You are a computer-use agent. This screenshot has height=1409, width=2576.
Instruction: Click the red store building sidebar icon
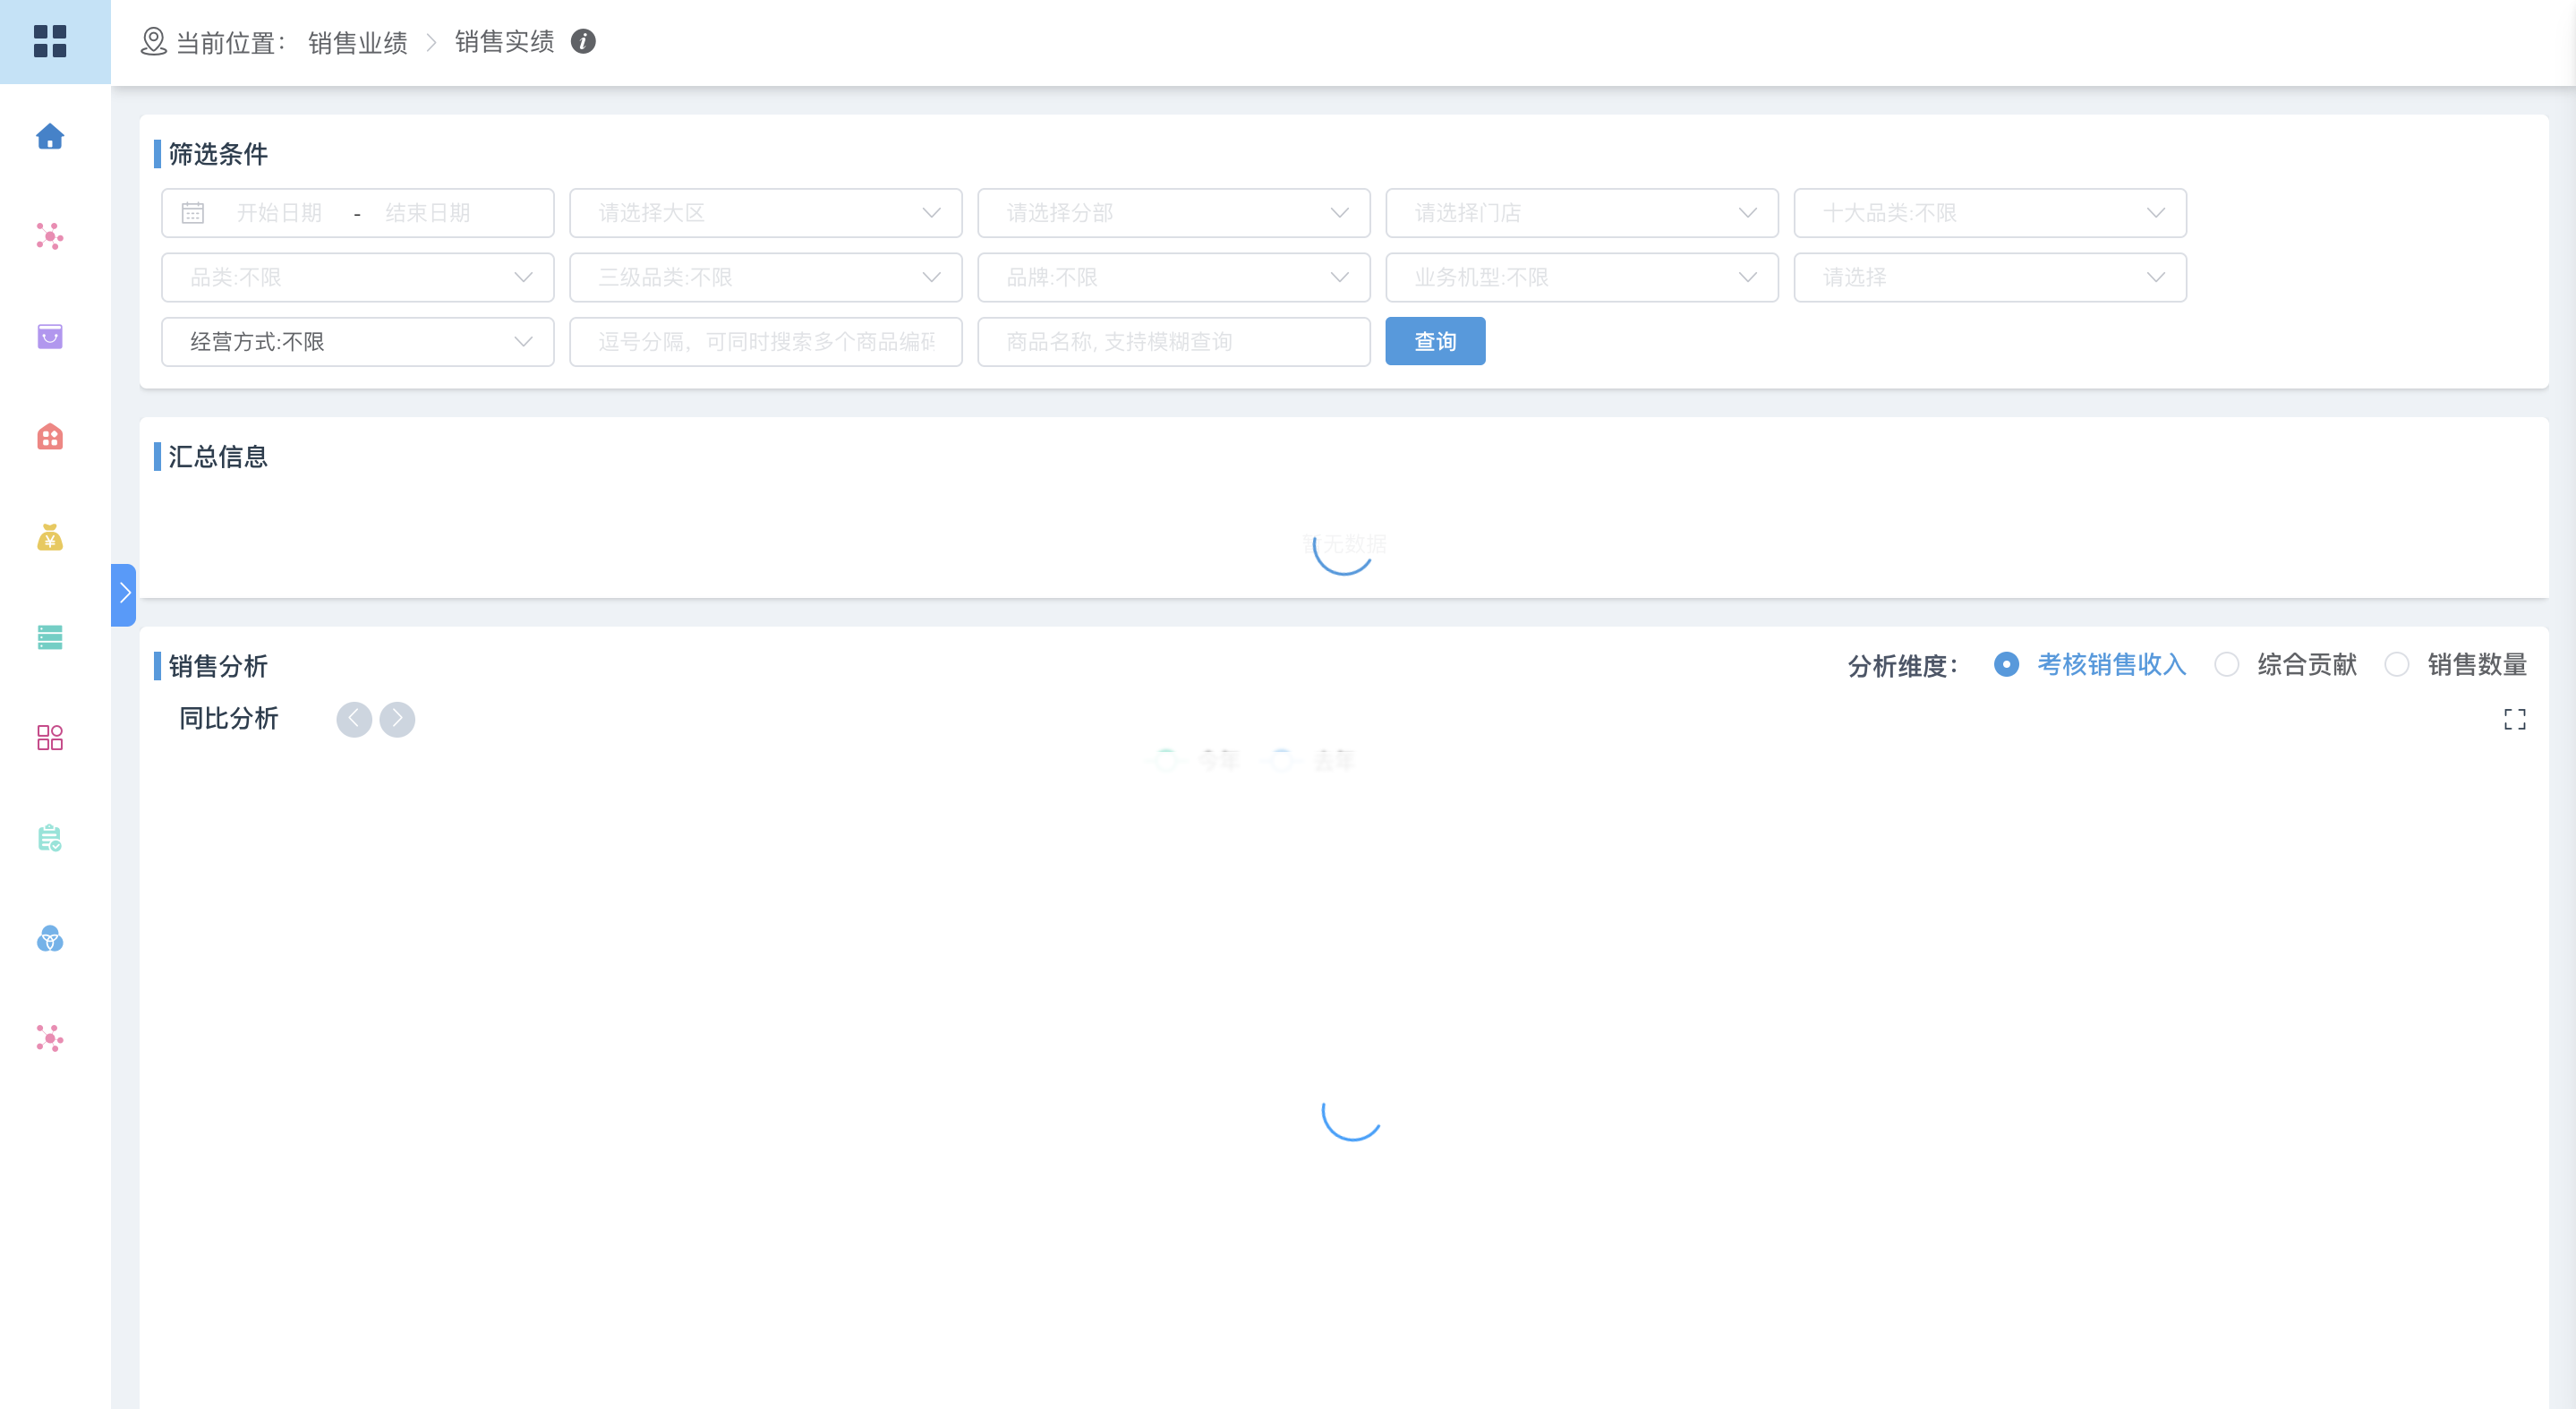click(50, 437)
